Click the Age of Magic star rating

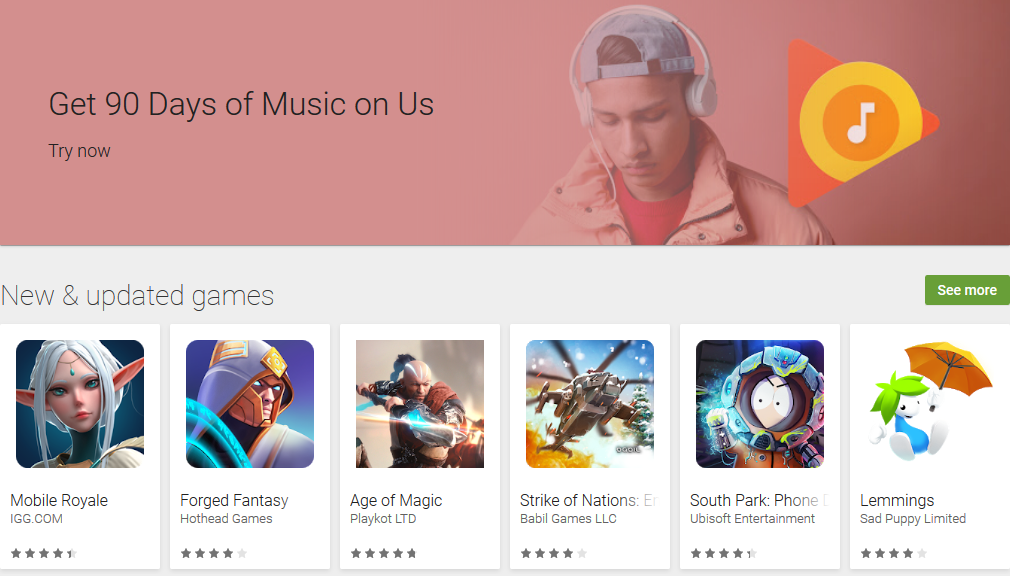pyautogui.click(x=383, y=553)
